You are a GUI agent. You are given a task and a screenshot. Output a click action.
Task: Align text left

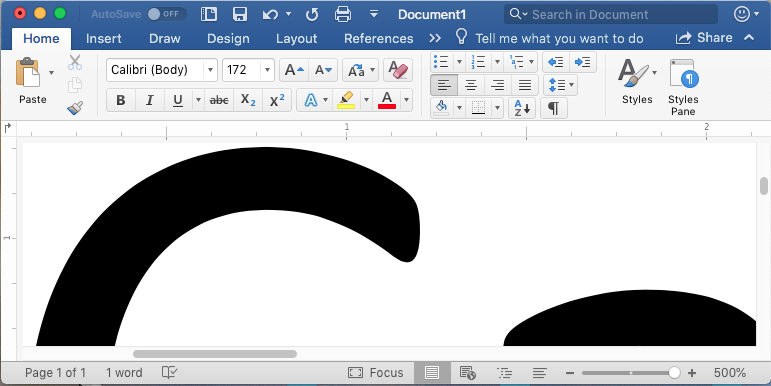click(x=444, y=86)
